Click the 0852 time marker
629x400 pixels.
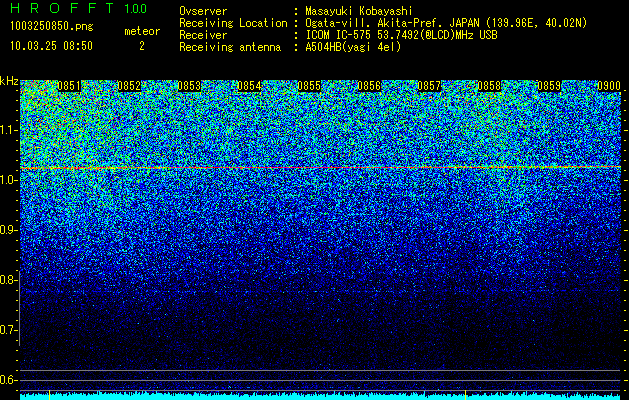point(129,86)
